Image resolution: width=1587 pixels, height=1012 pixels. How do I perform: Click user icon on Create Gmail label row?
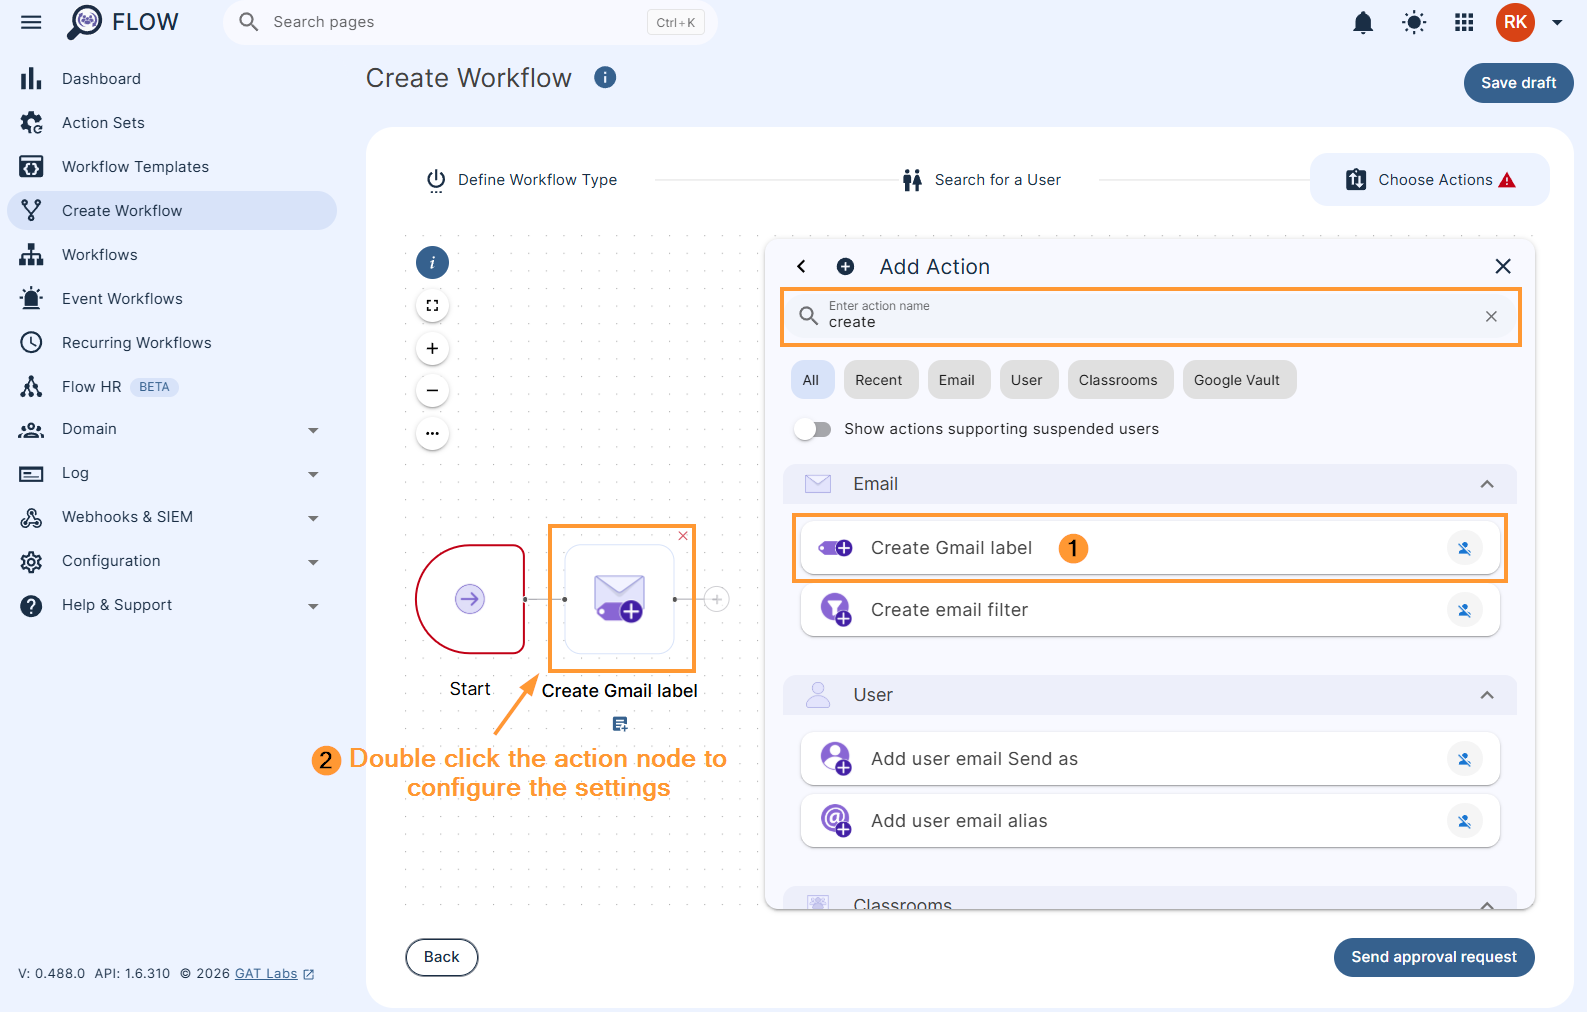1464,548
